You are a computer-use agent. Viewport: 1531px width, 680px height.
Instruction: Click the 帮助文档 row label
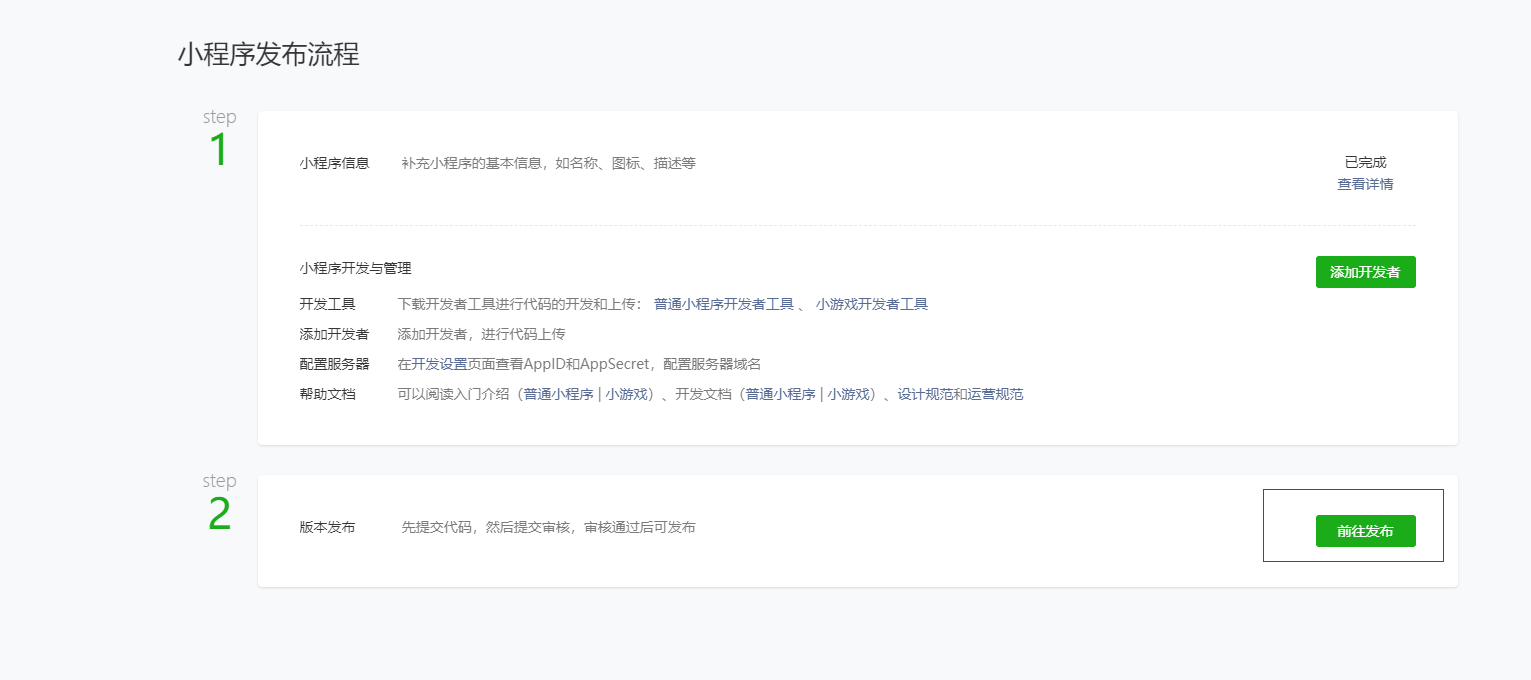pyautogui.click(x=327, y=395)
